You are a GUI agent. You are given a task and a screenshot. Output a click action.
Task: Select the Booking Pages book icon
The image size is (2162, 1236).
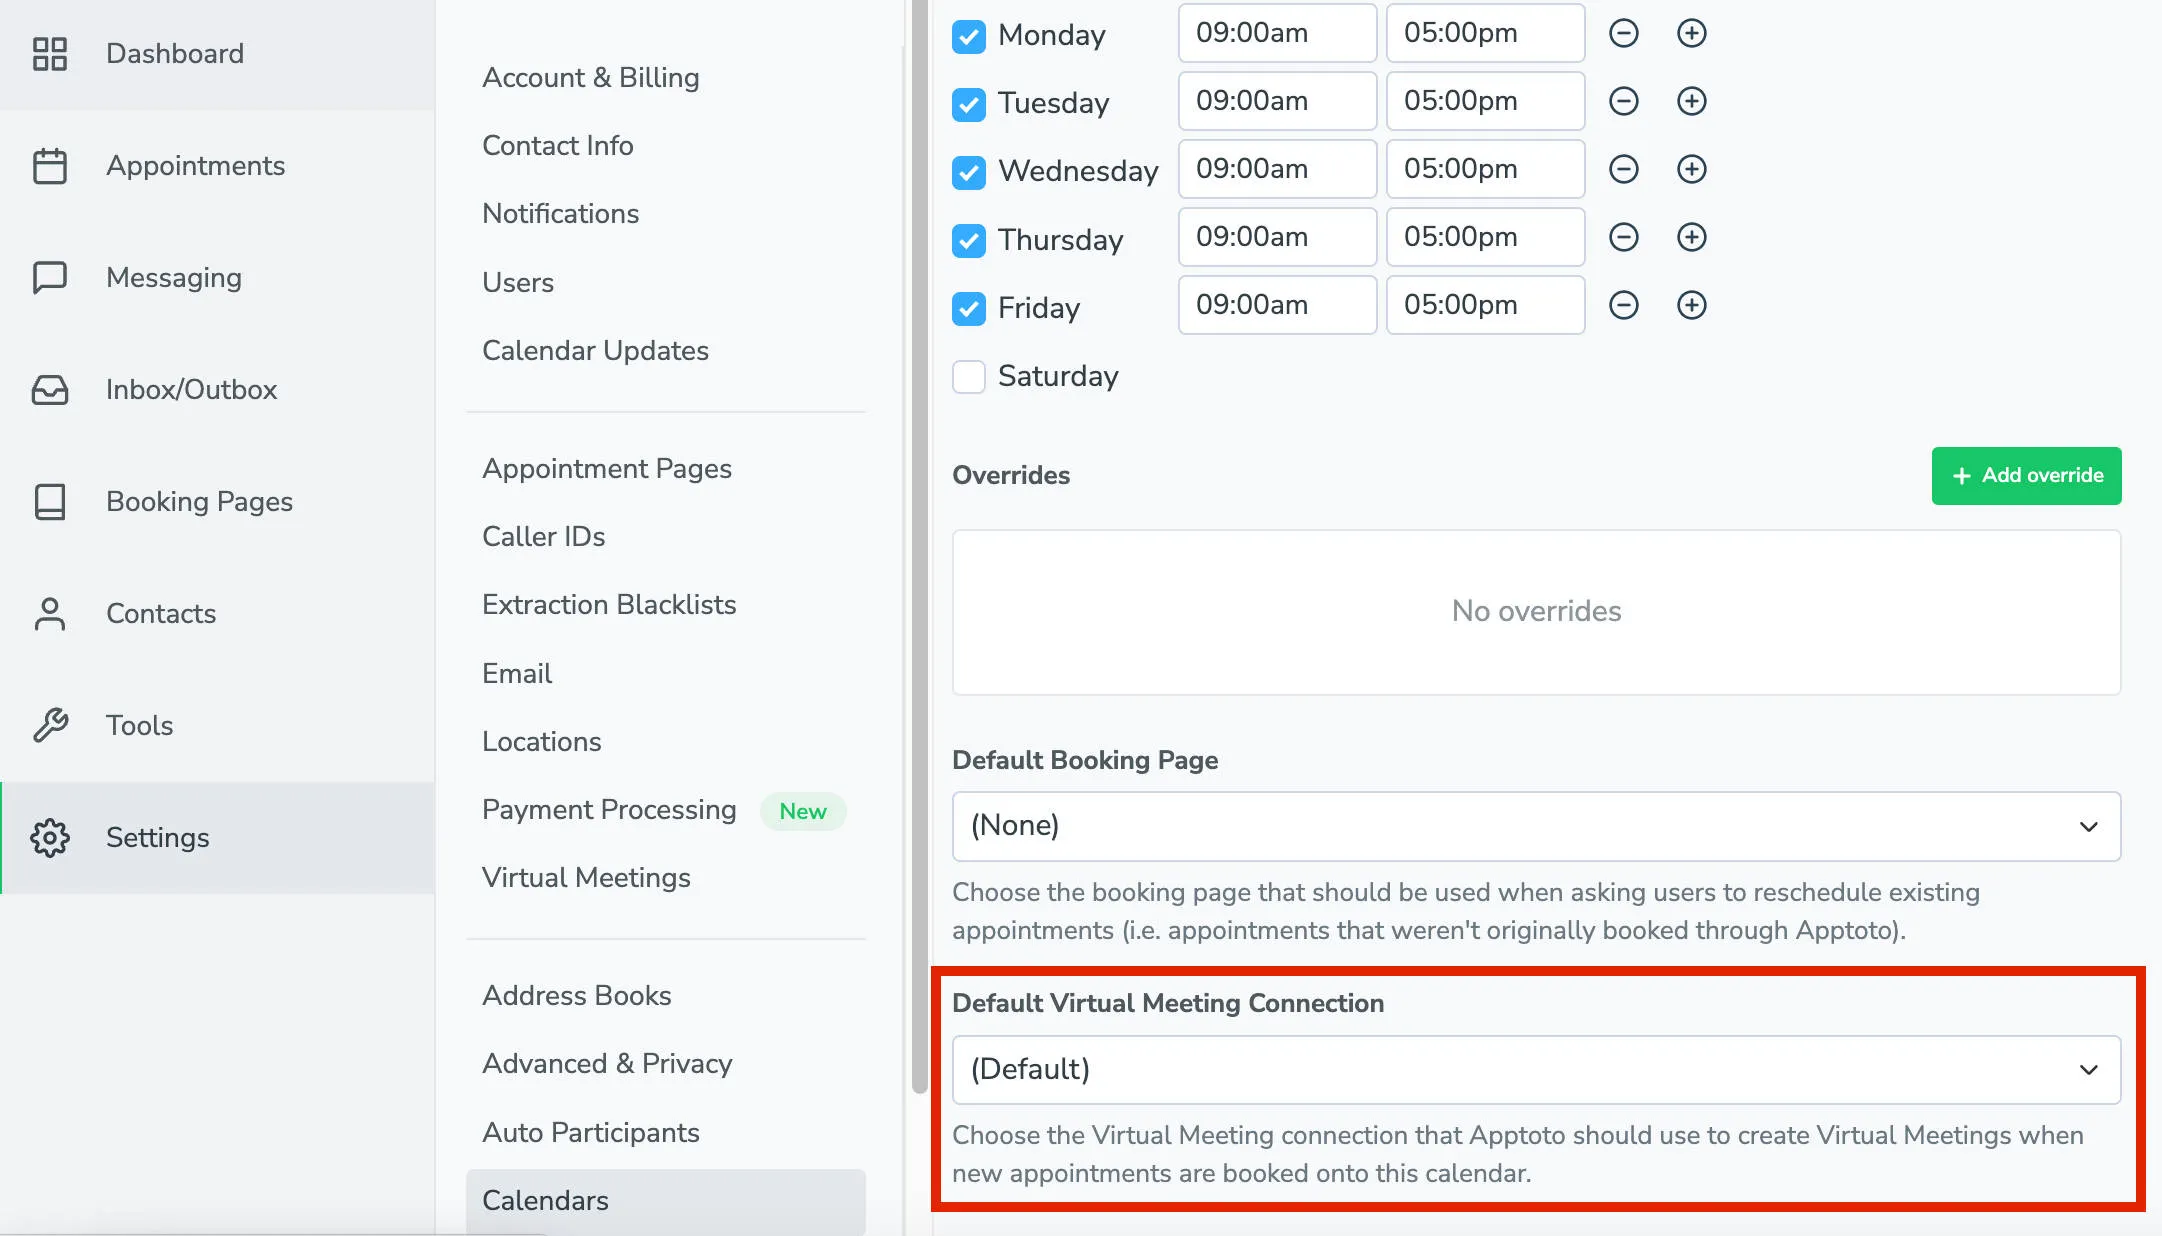[x=51, y=501]
